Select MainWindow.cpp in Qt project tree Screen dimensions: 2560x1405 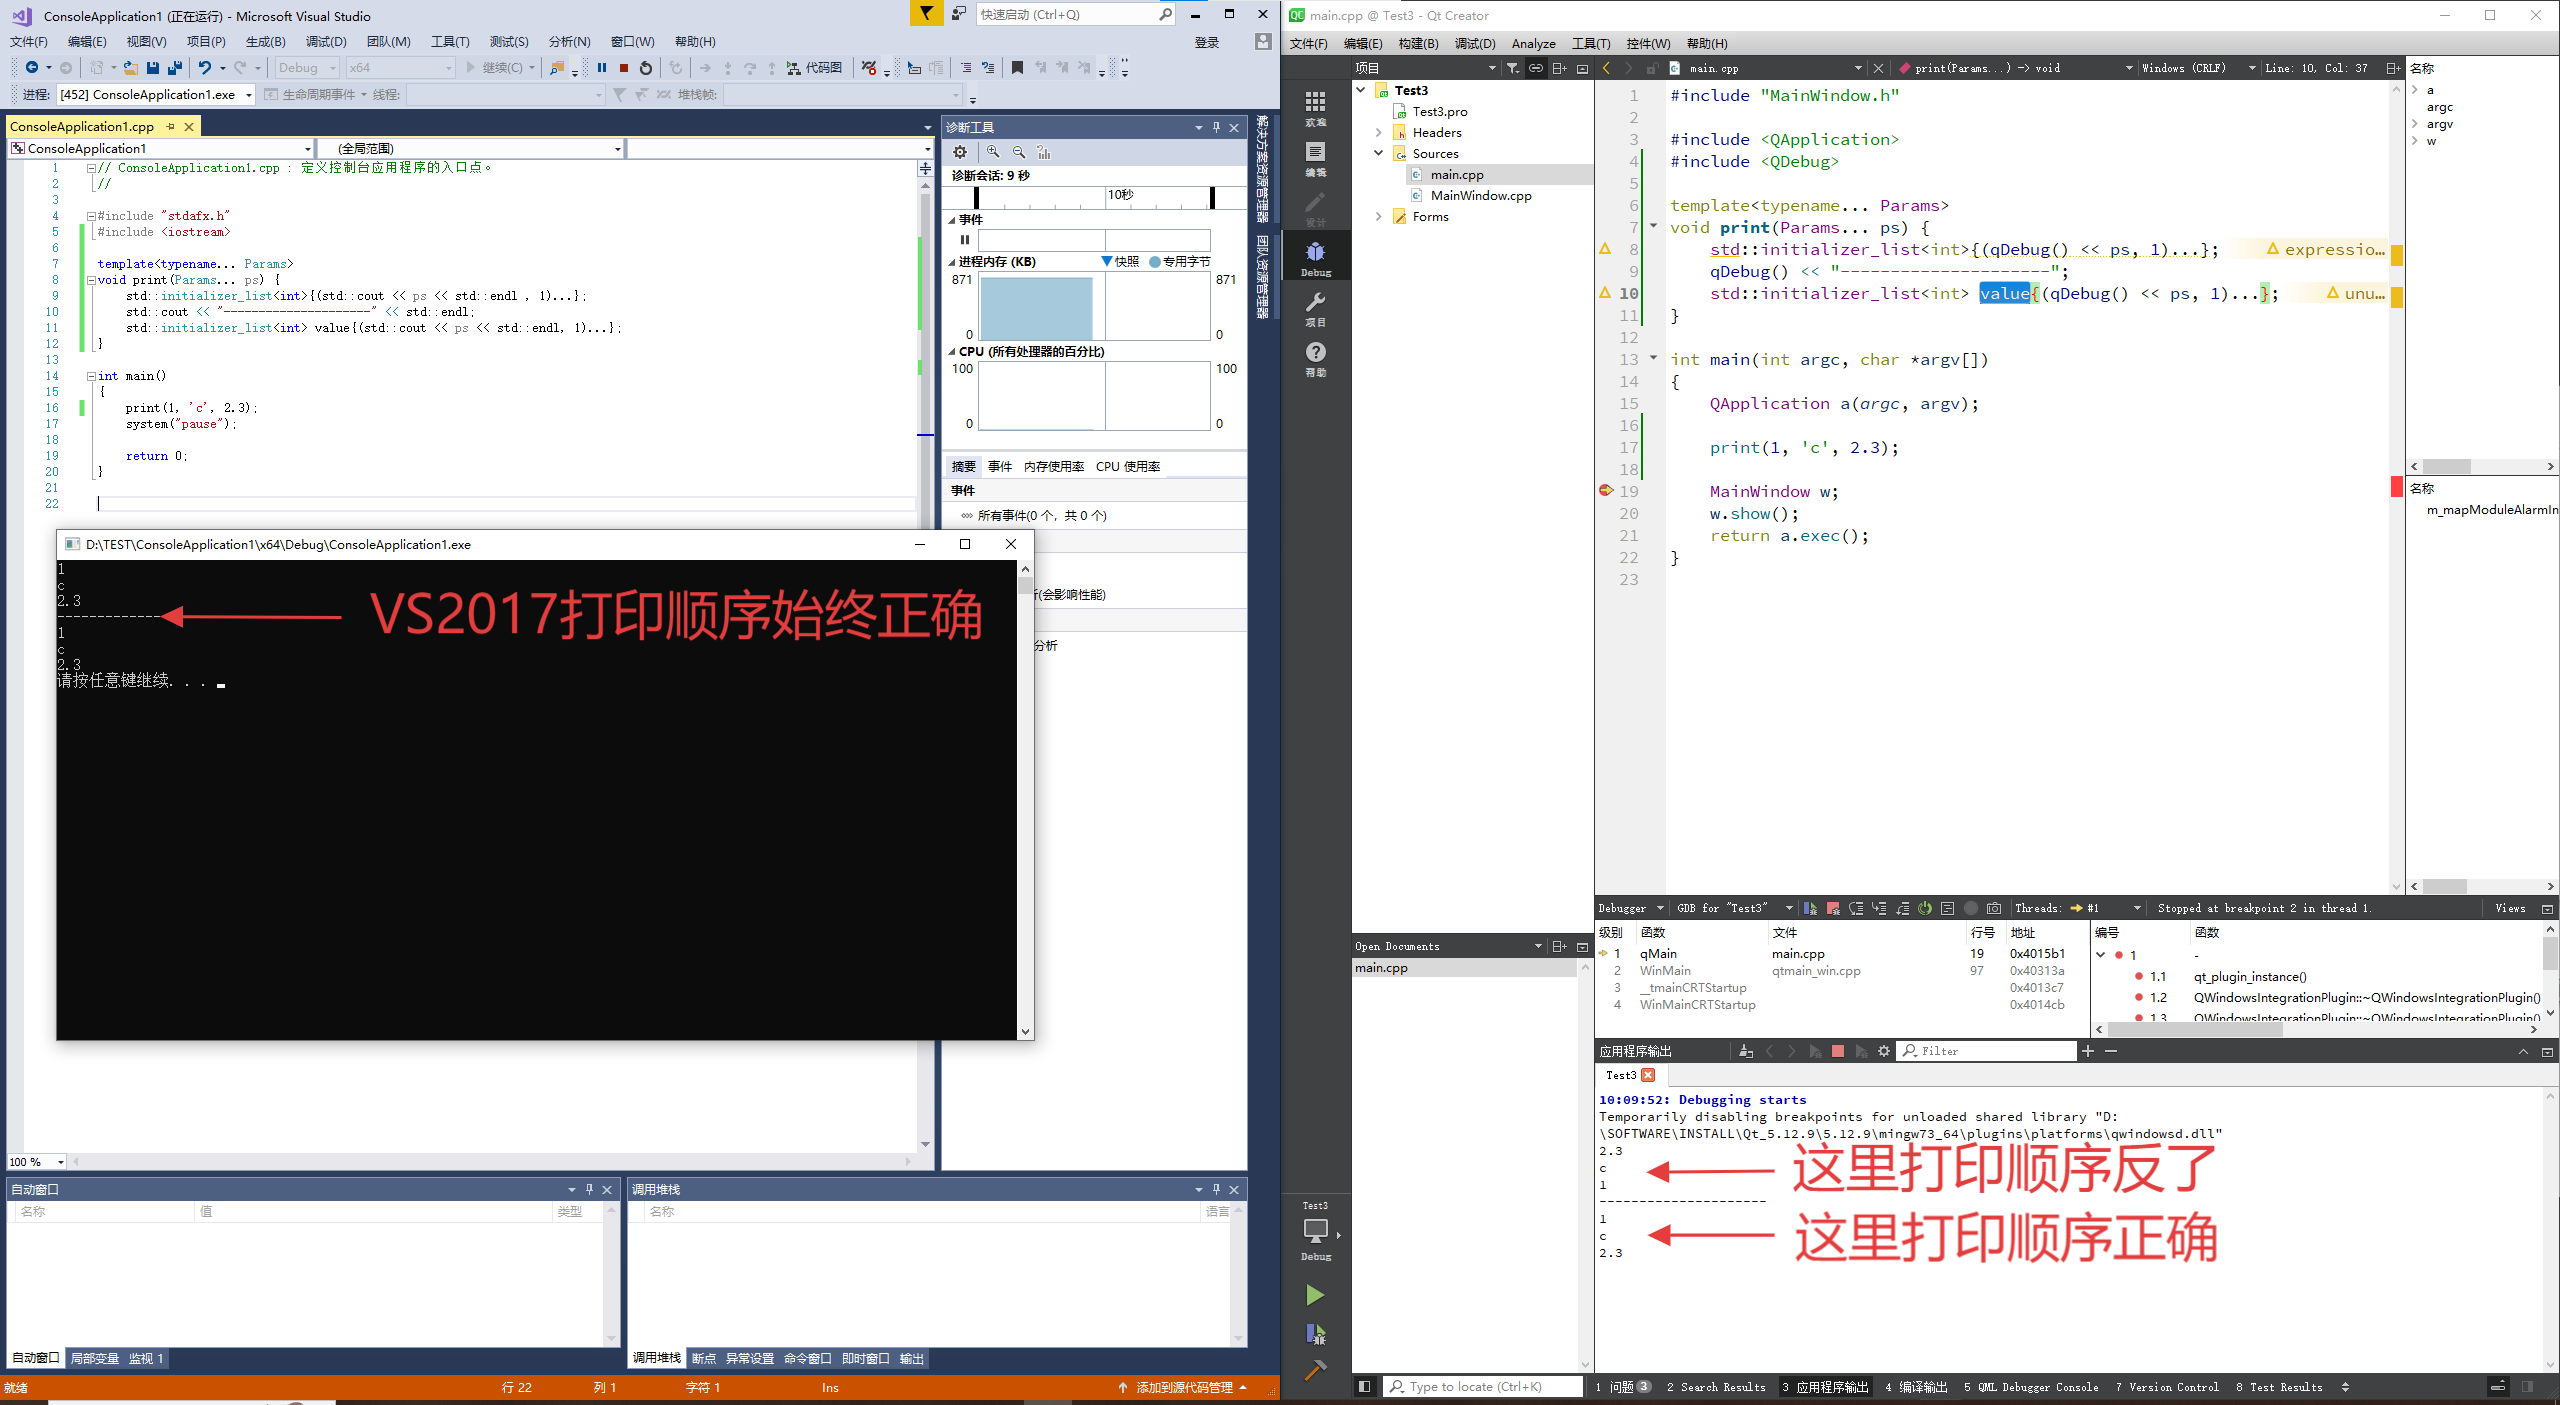click(x=1480, y=195)
